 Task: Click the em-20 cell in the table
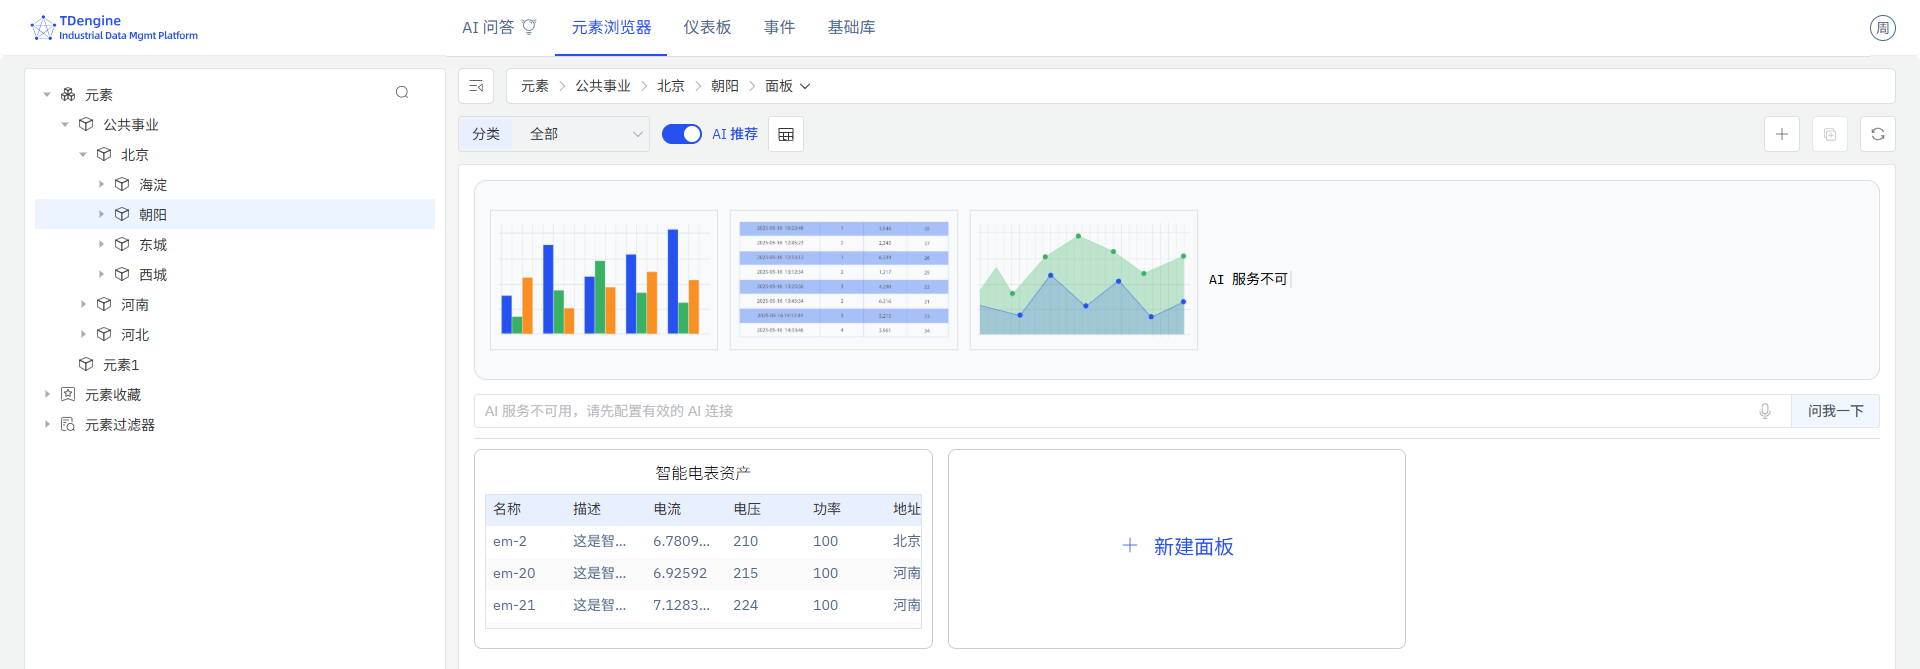pos(514,573)
